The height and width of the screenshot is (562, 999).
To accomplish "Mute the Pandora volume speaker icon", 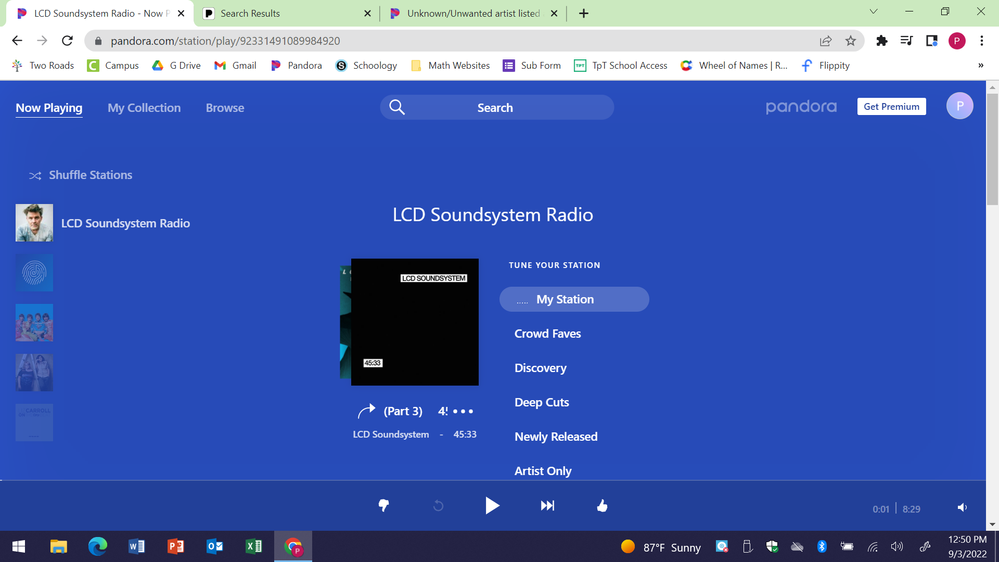I will coord(962,508).
